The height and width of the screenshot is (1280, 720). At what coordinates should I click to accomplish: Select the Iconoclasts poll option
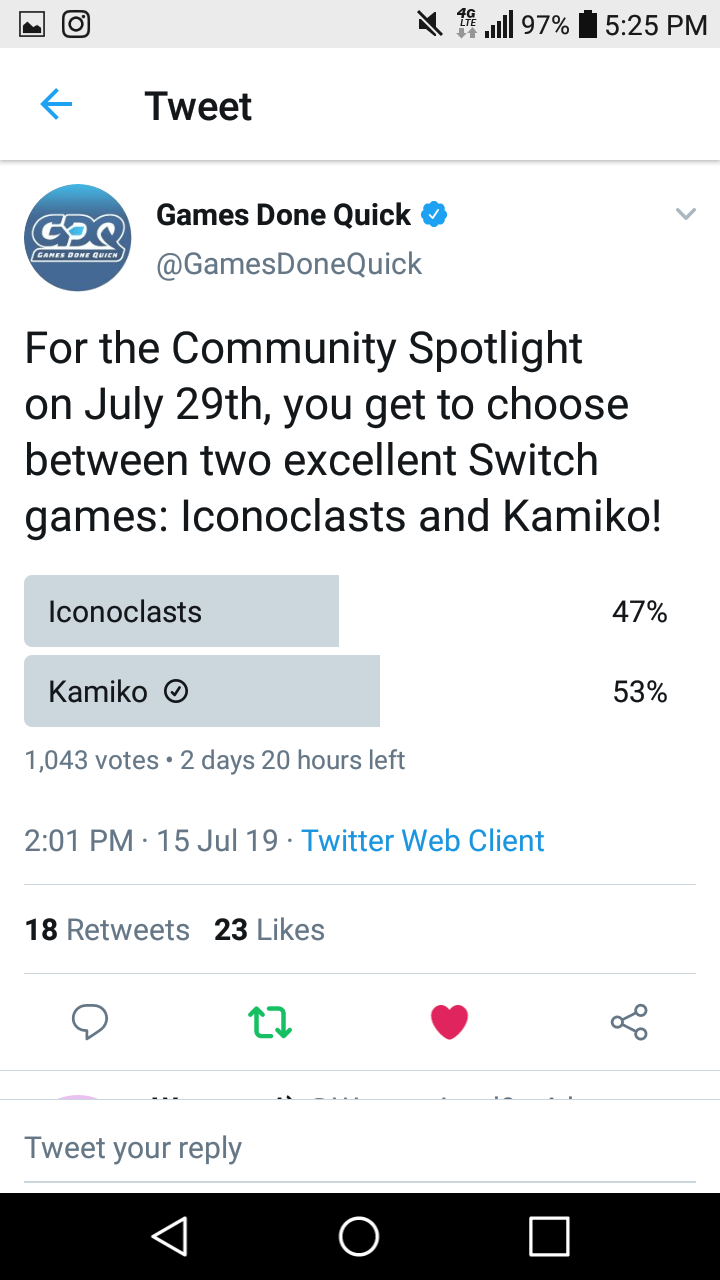tap(182, 611)
